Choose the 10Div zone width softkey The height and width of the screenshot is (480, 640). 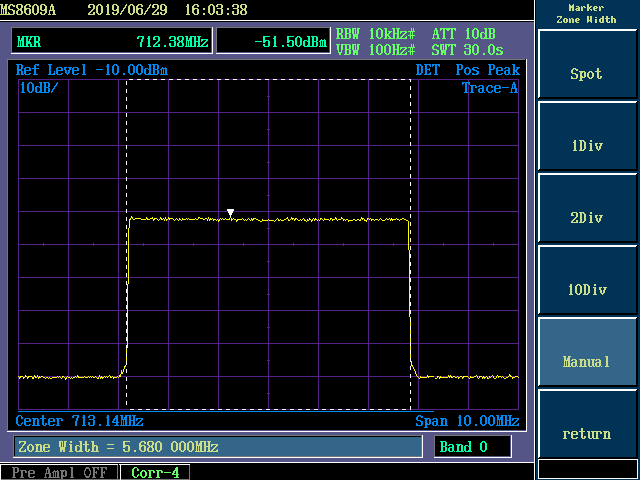coord(587,280)
